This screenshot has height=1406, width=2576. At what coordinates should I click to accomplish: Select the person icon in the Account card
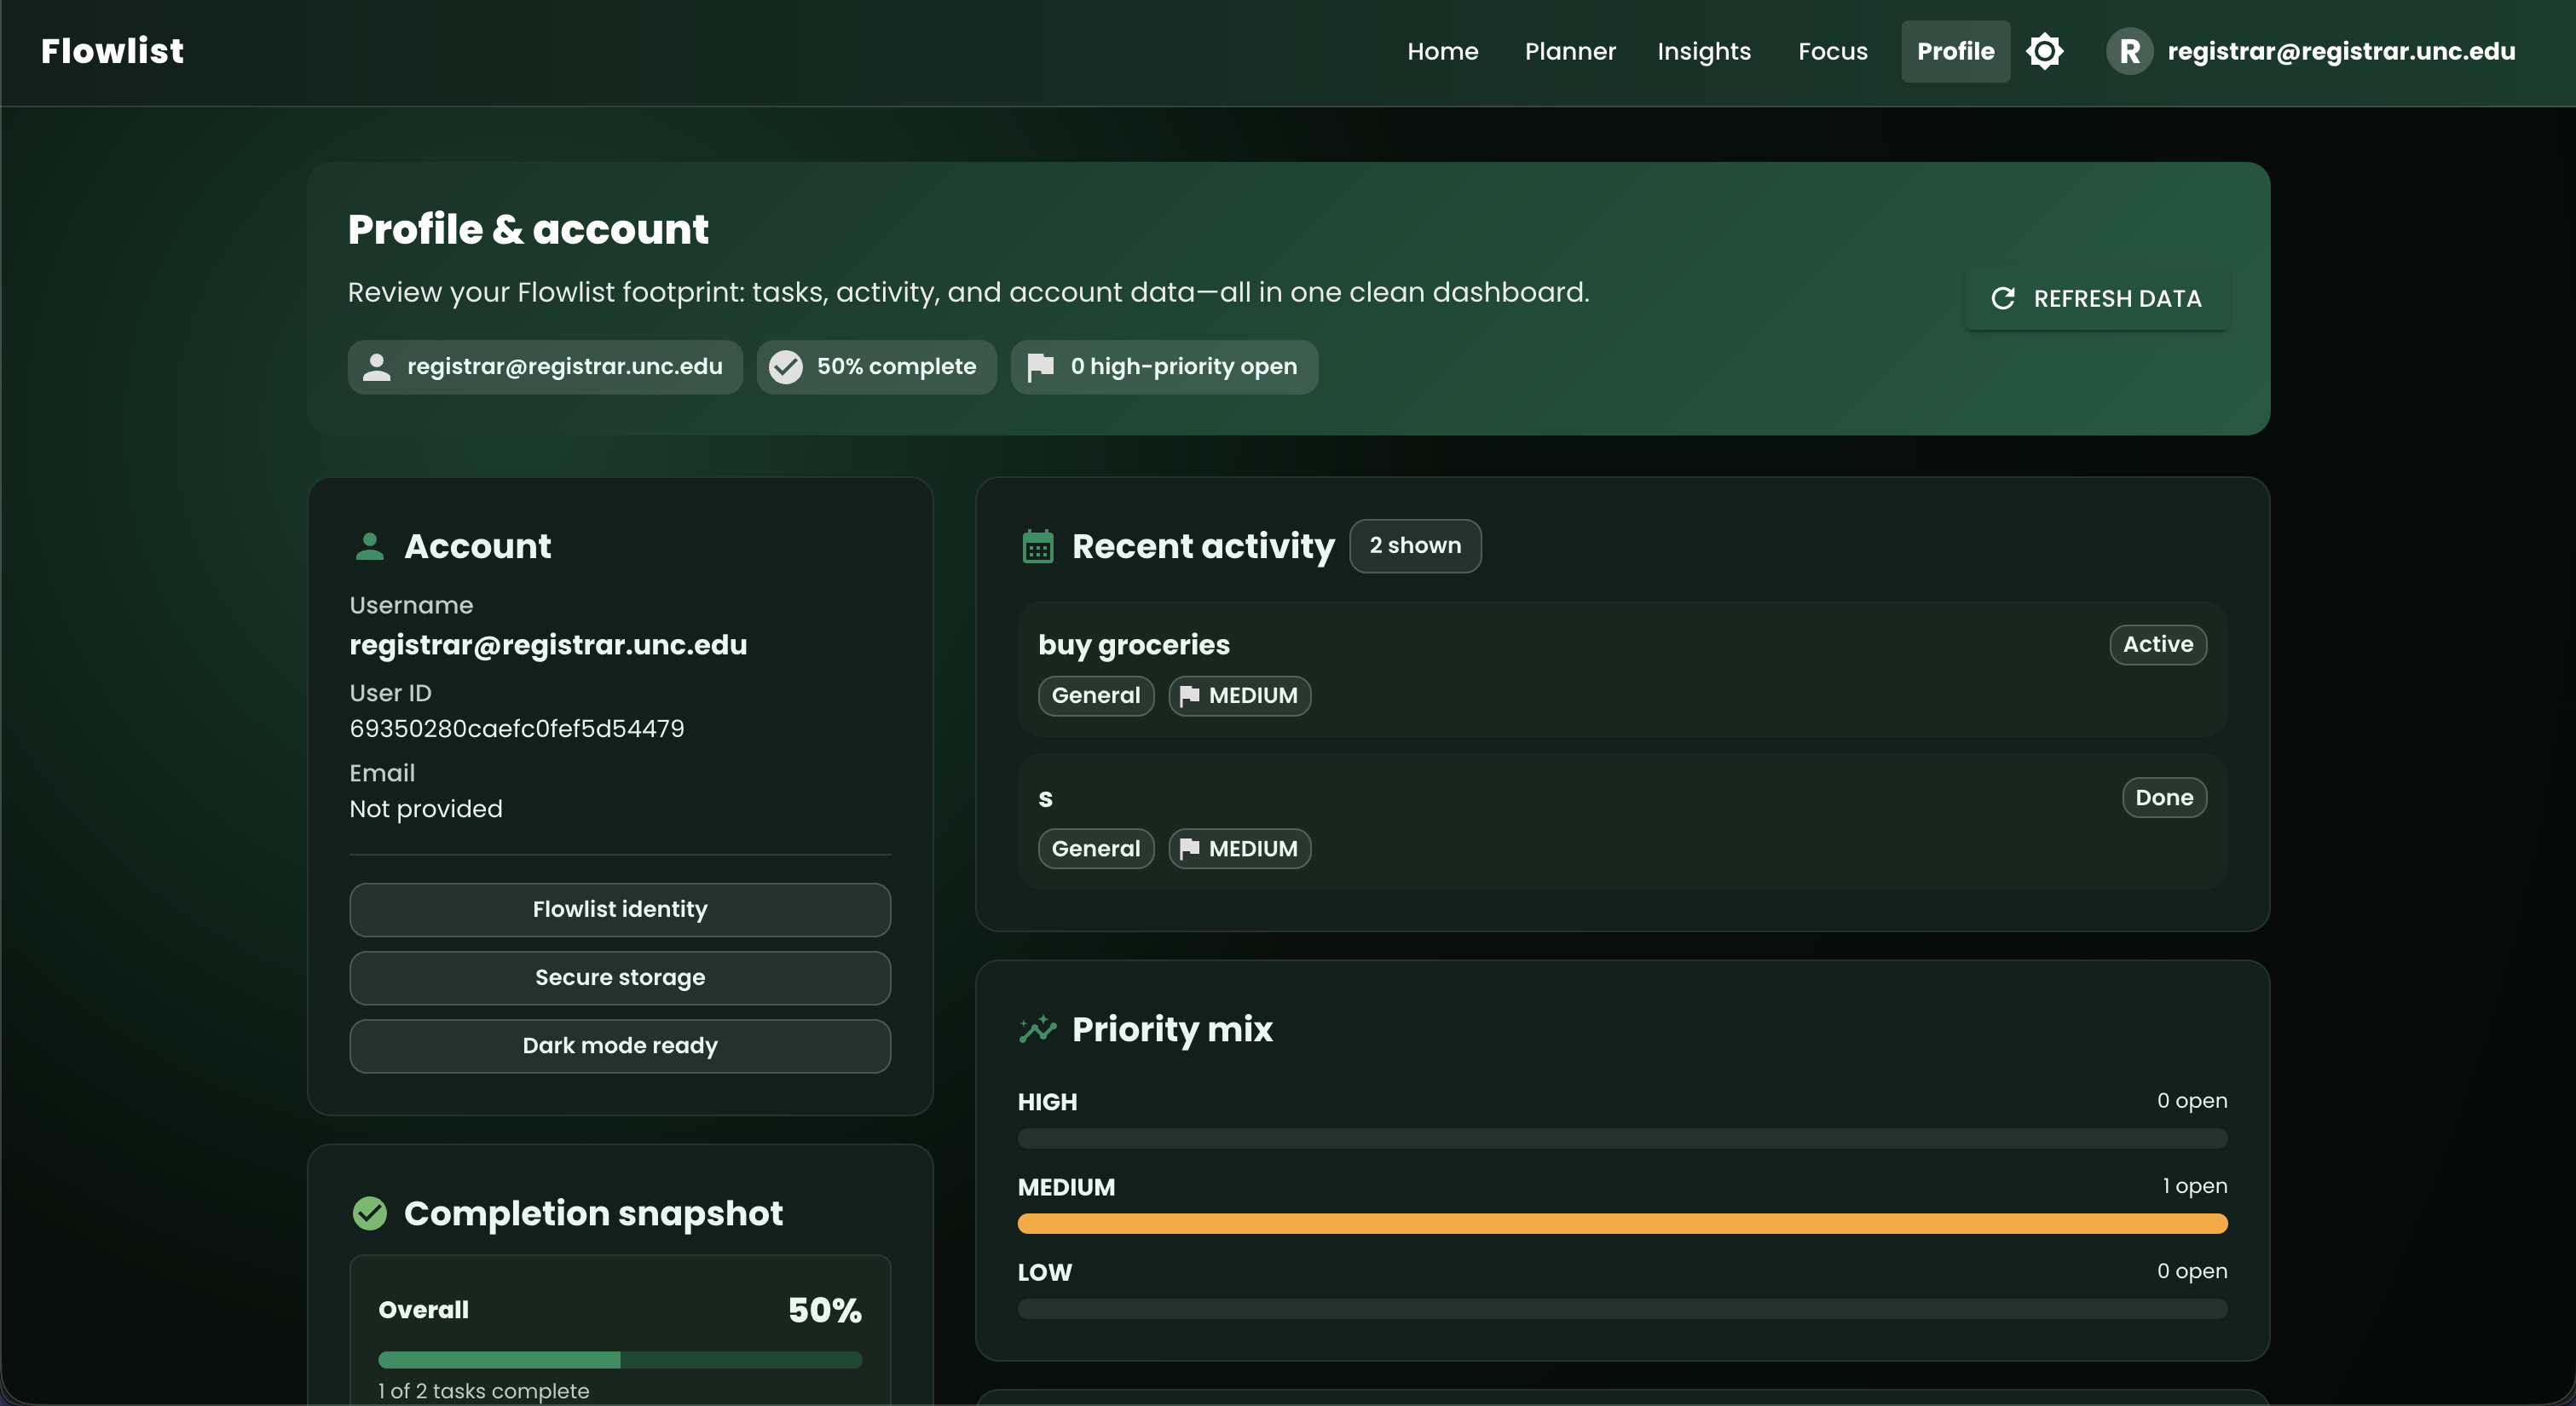(370, 546)
